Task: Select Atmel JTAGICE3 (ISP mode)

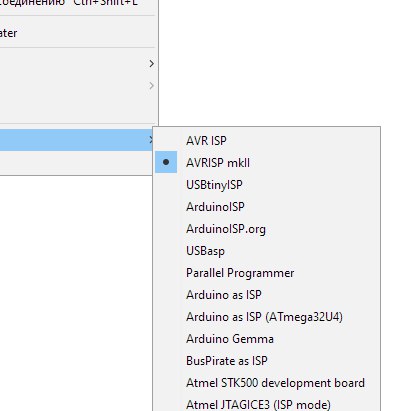Action: pyautogui.click(x=266, y=403)
